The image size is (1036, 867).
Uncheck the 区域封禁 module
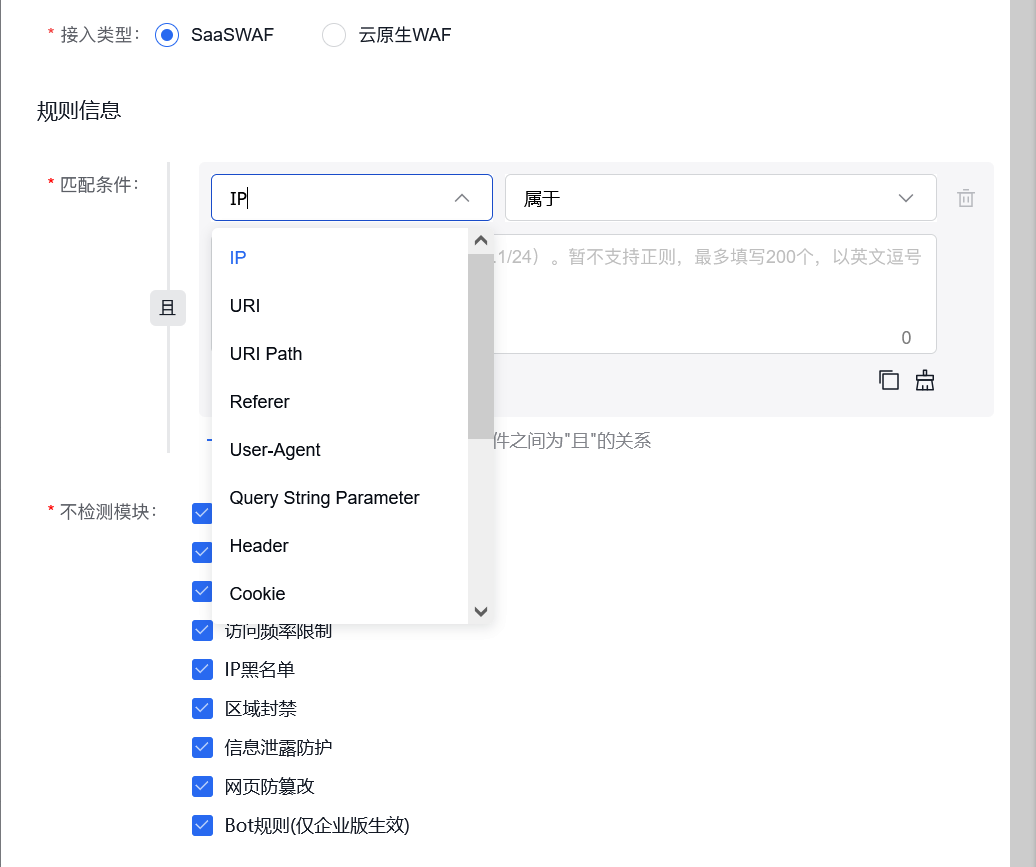[201, 707]
